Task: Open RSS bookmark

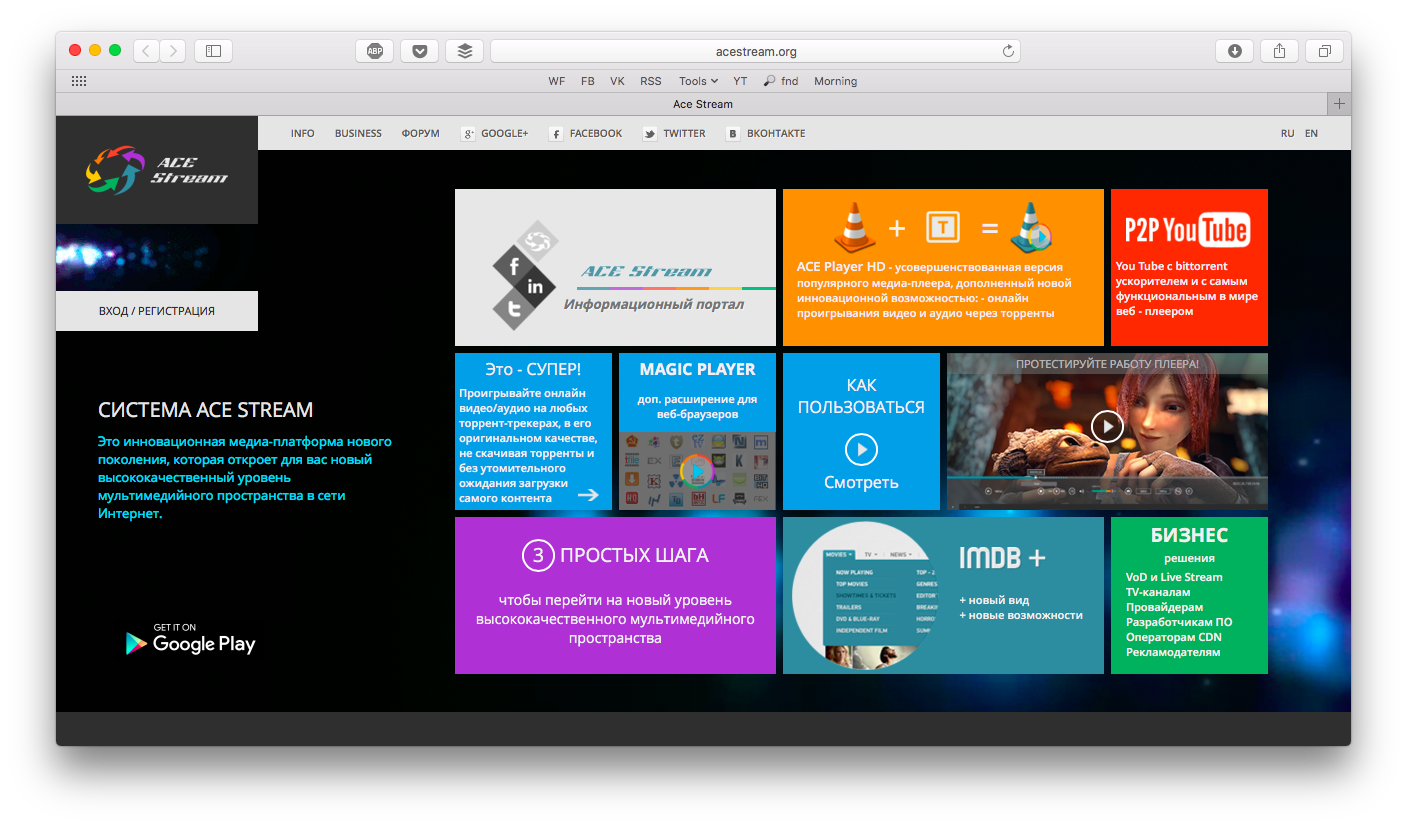Action: [x=651, y=81]
